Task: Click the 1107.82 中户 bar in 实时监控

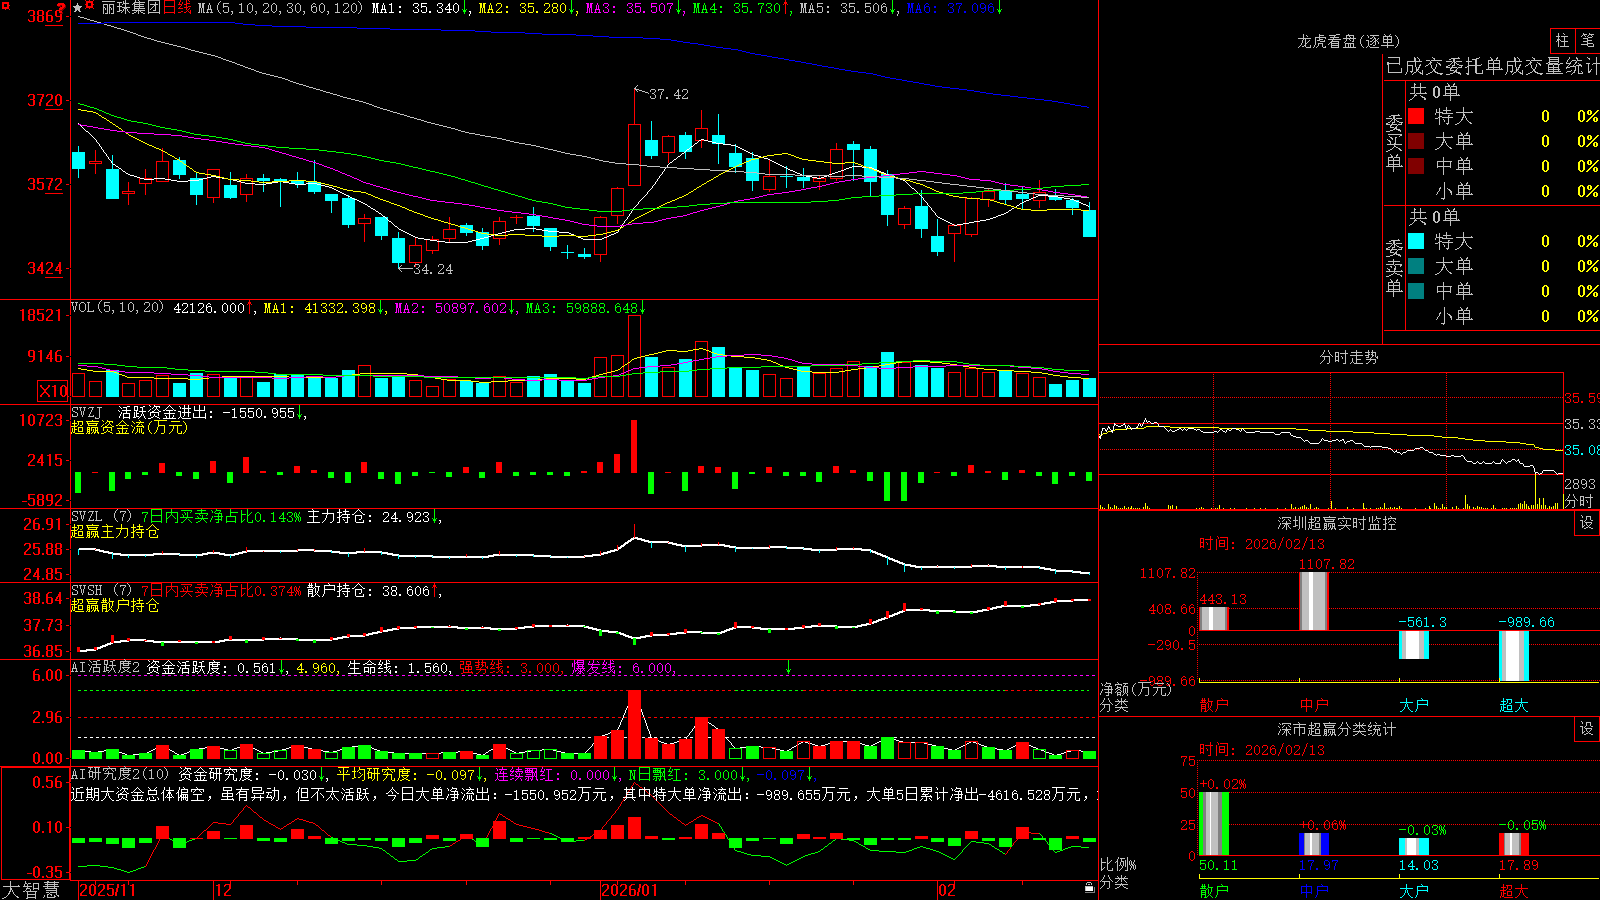Action: [x=1314, y=601]
